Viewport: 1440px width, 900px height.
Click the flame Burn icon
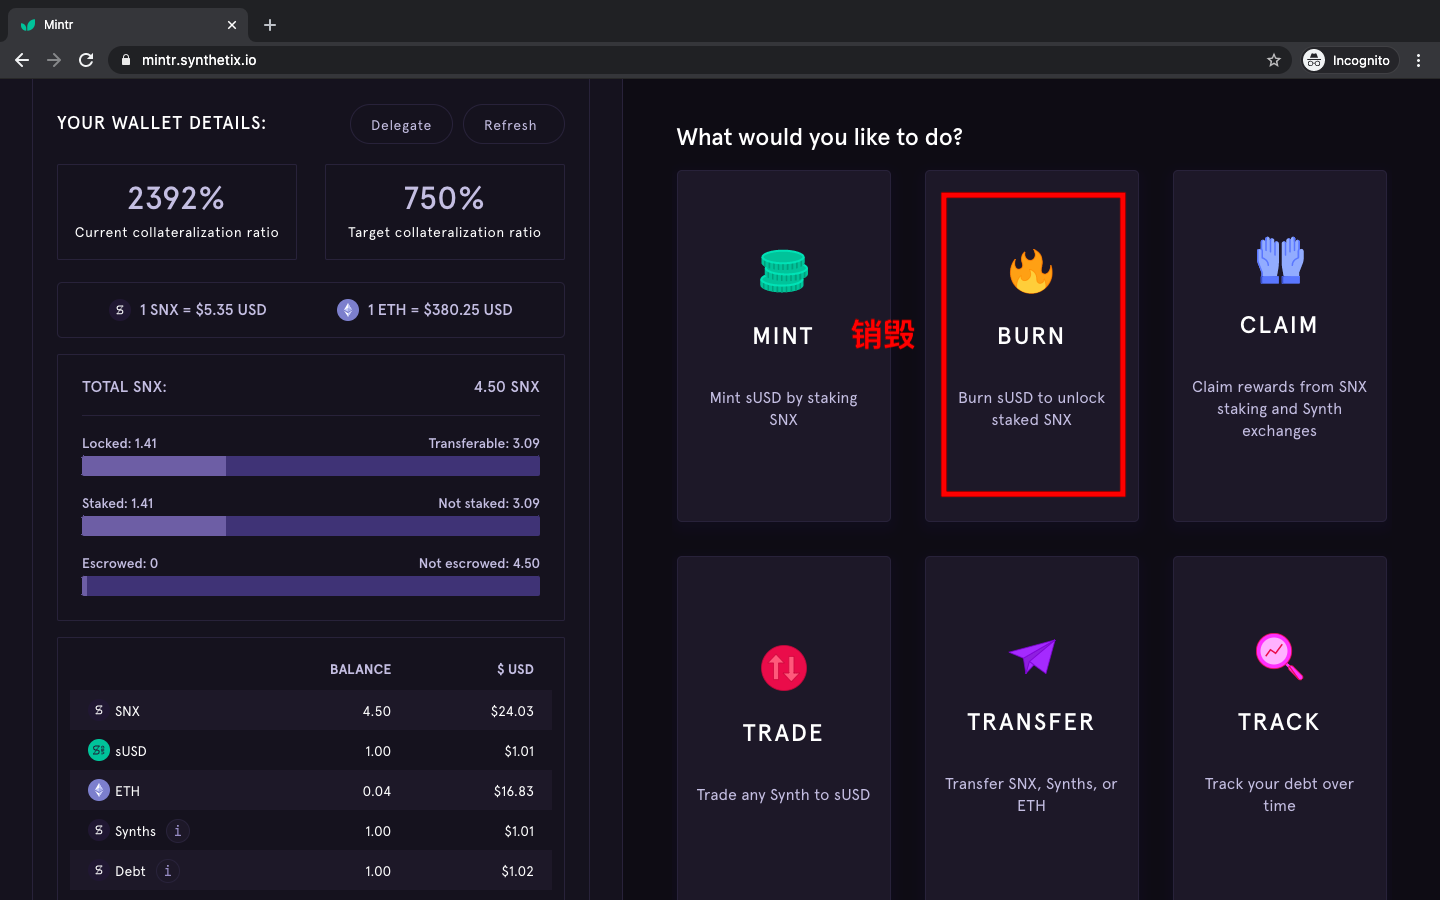pos(1031,271)
